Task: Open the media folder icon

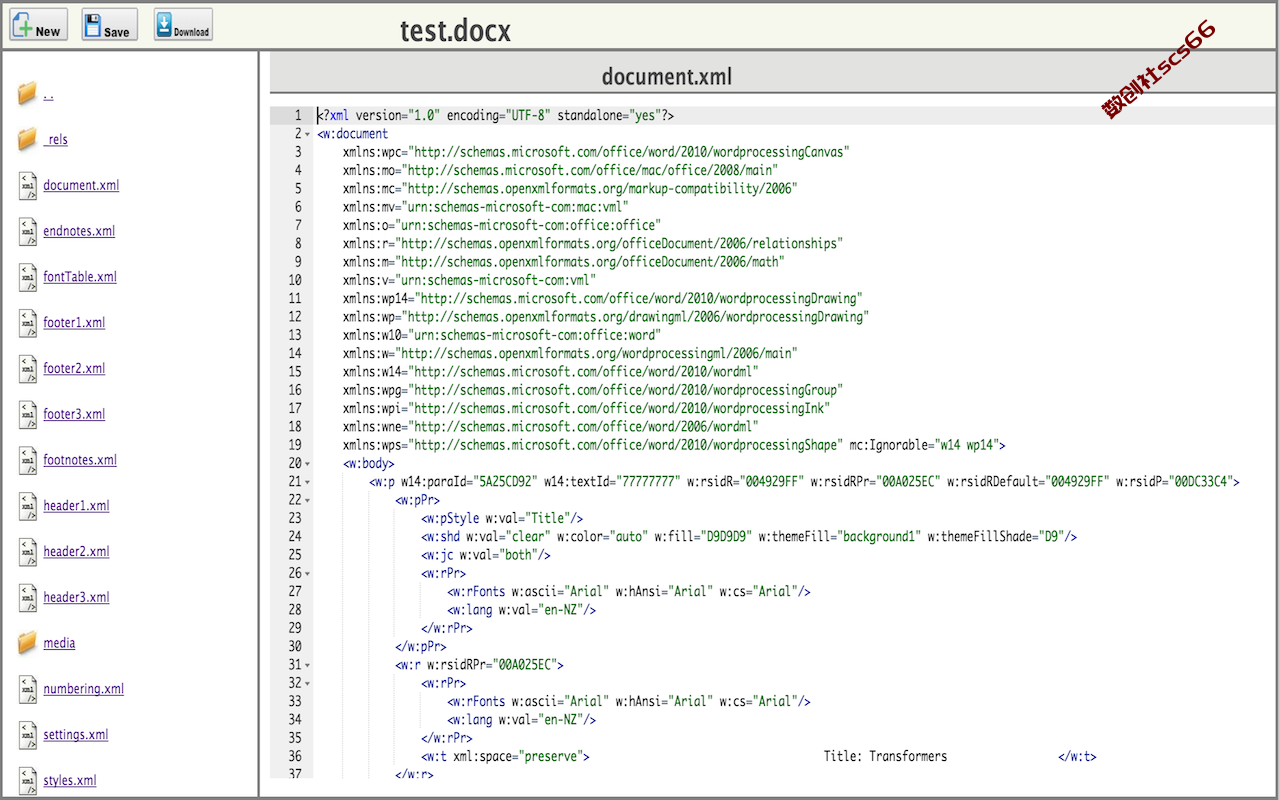Action: coord(27,643)
